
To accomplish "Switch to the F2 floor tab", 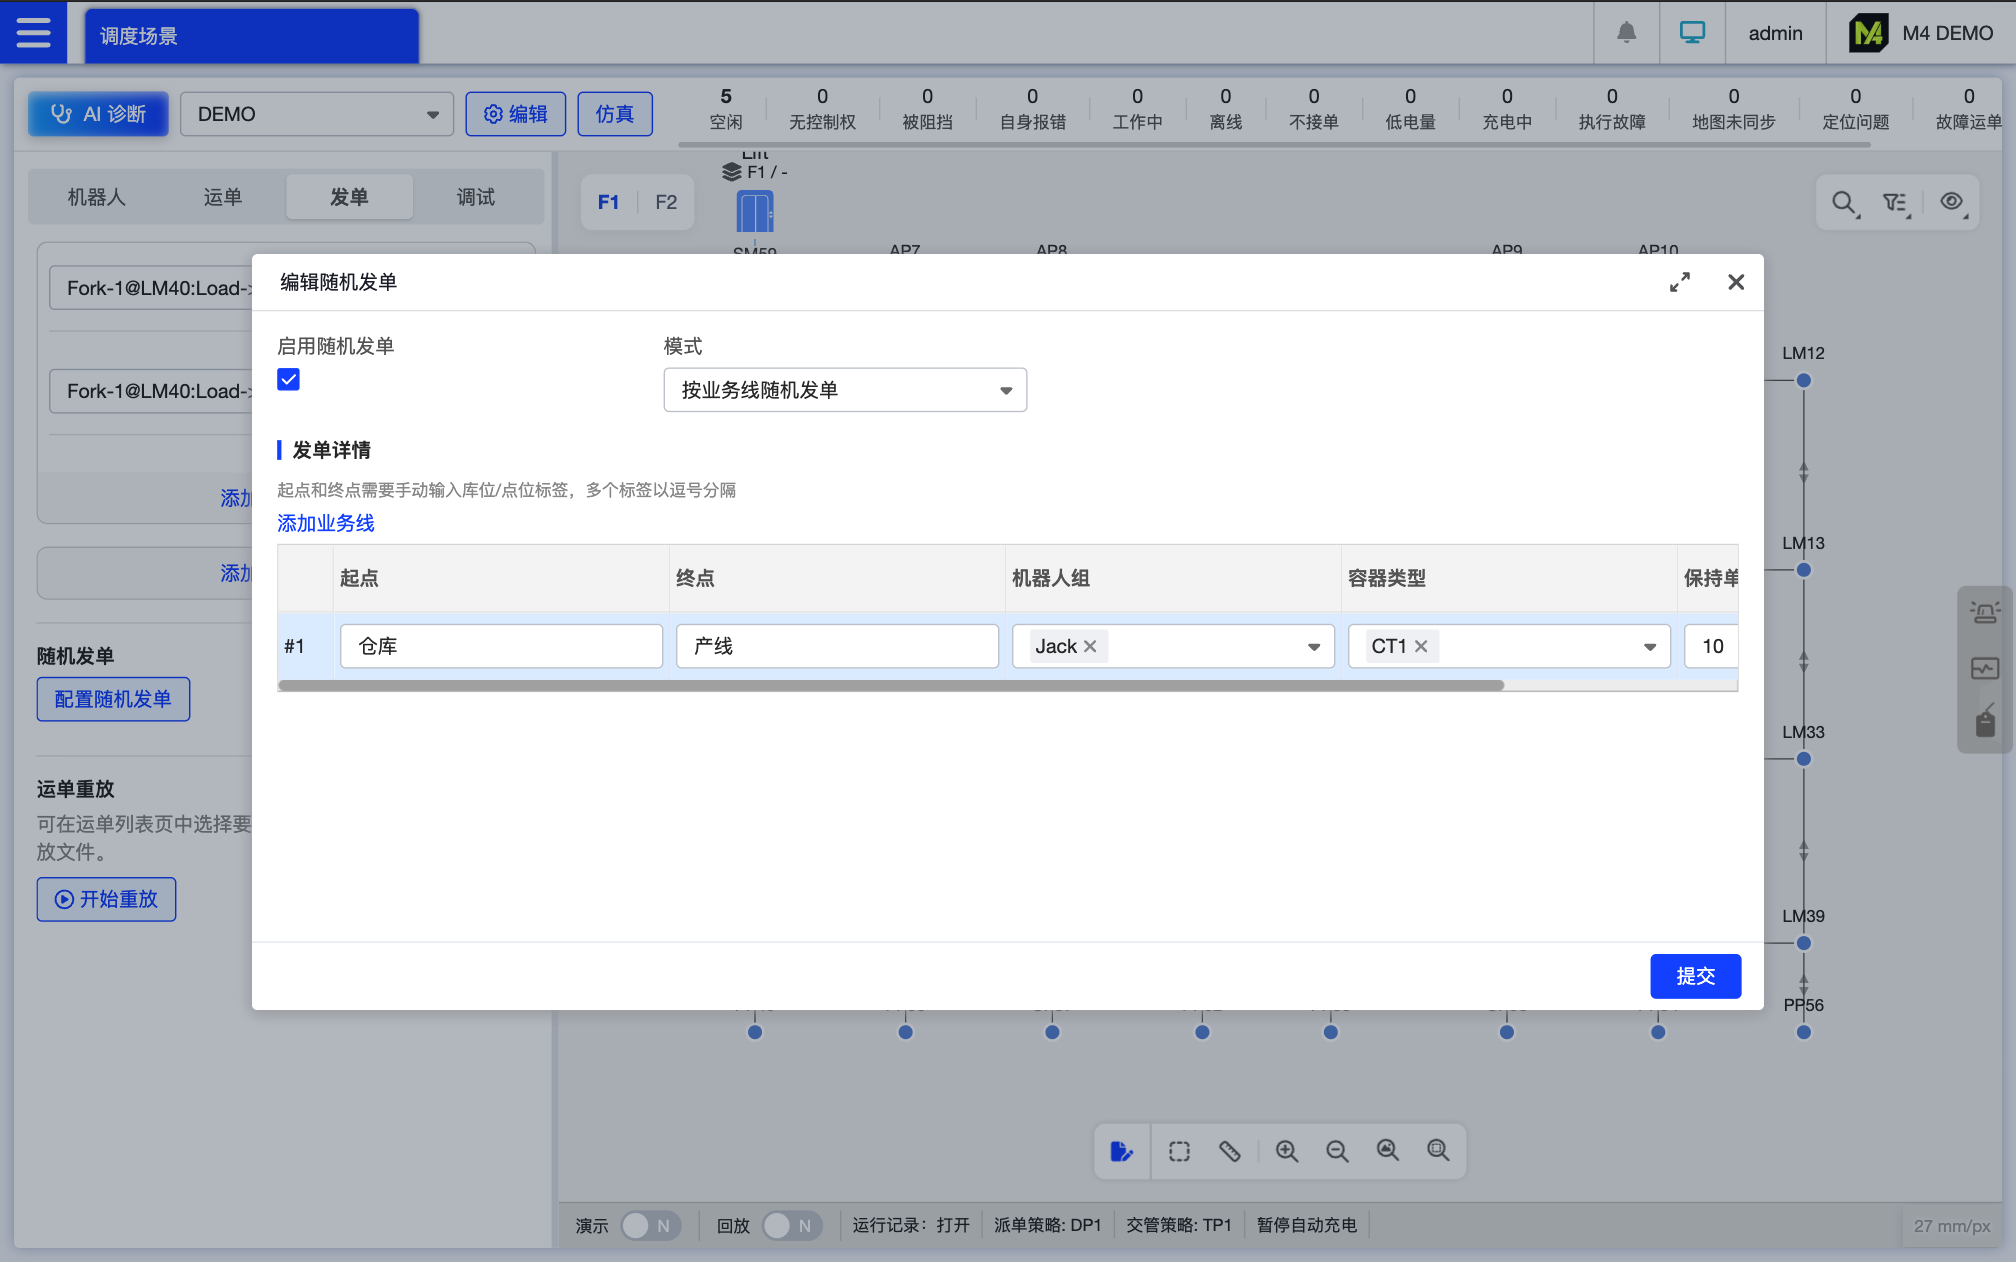I will (666, 202).
